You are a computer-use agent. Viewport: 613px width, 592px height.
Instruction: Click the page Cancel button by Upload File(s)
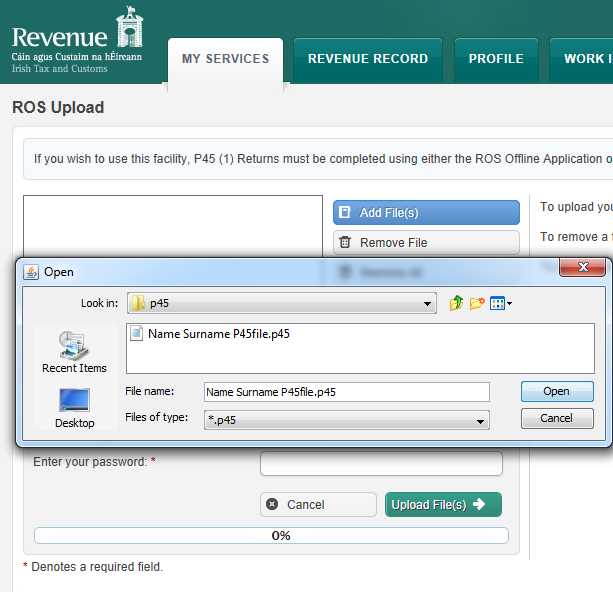tap(318, 504)
